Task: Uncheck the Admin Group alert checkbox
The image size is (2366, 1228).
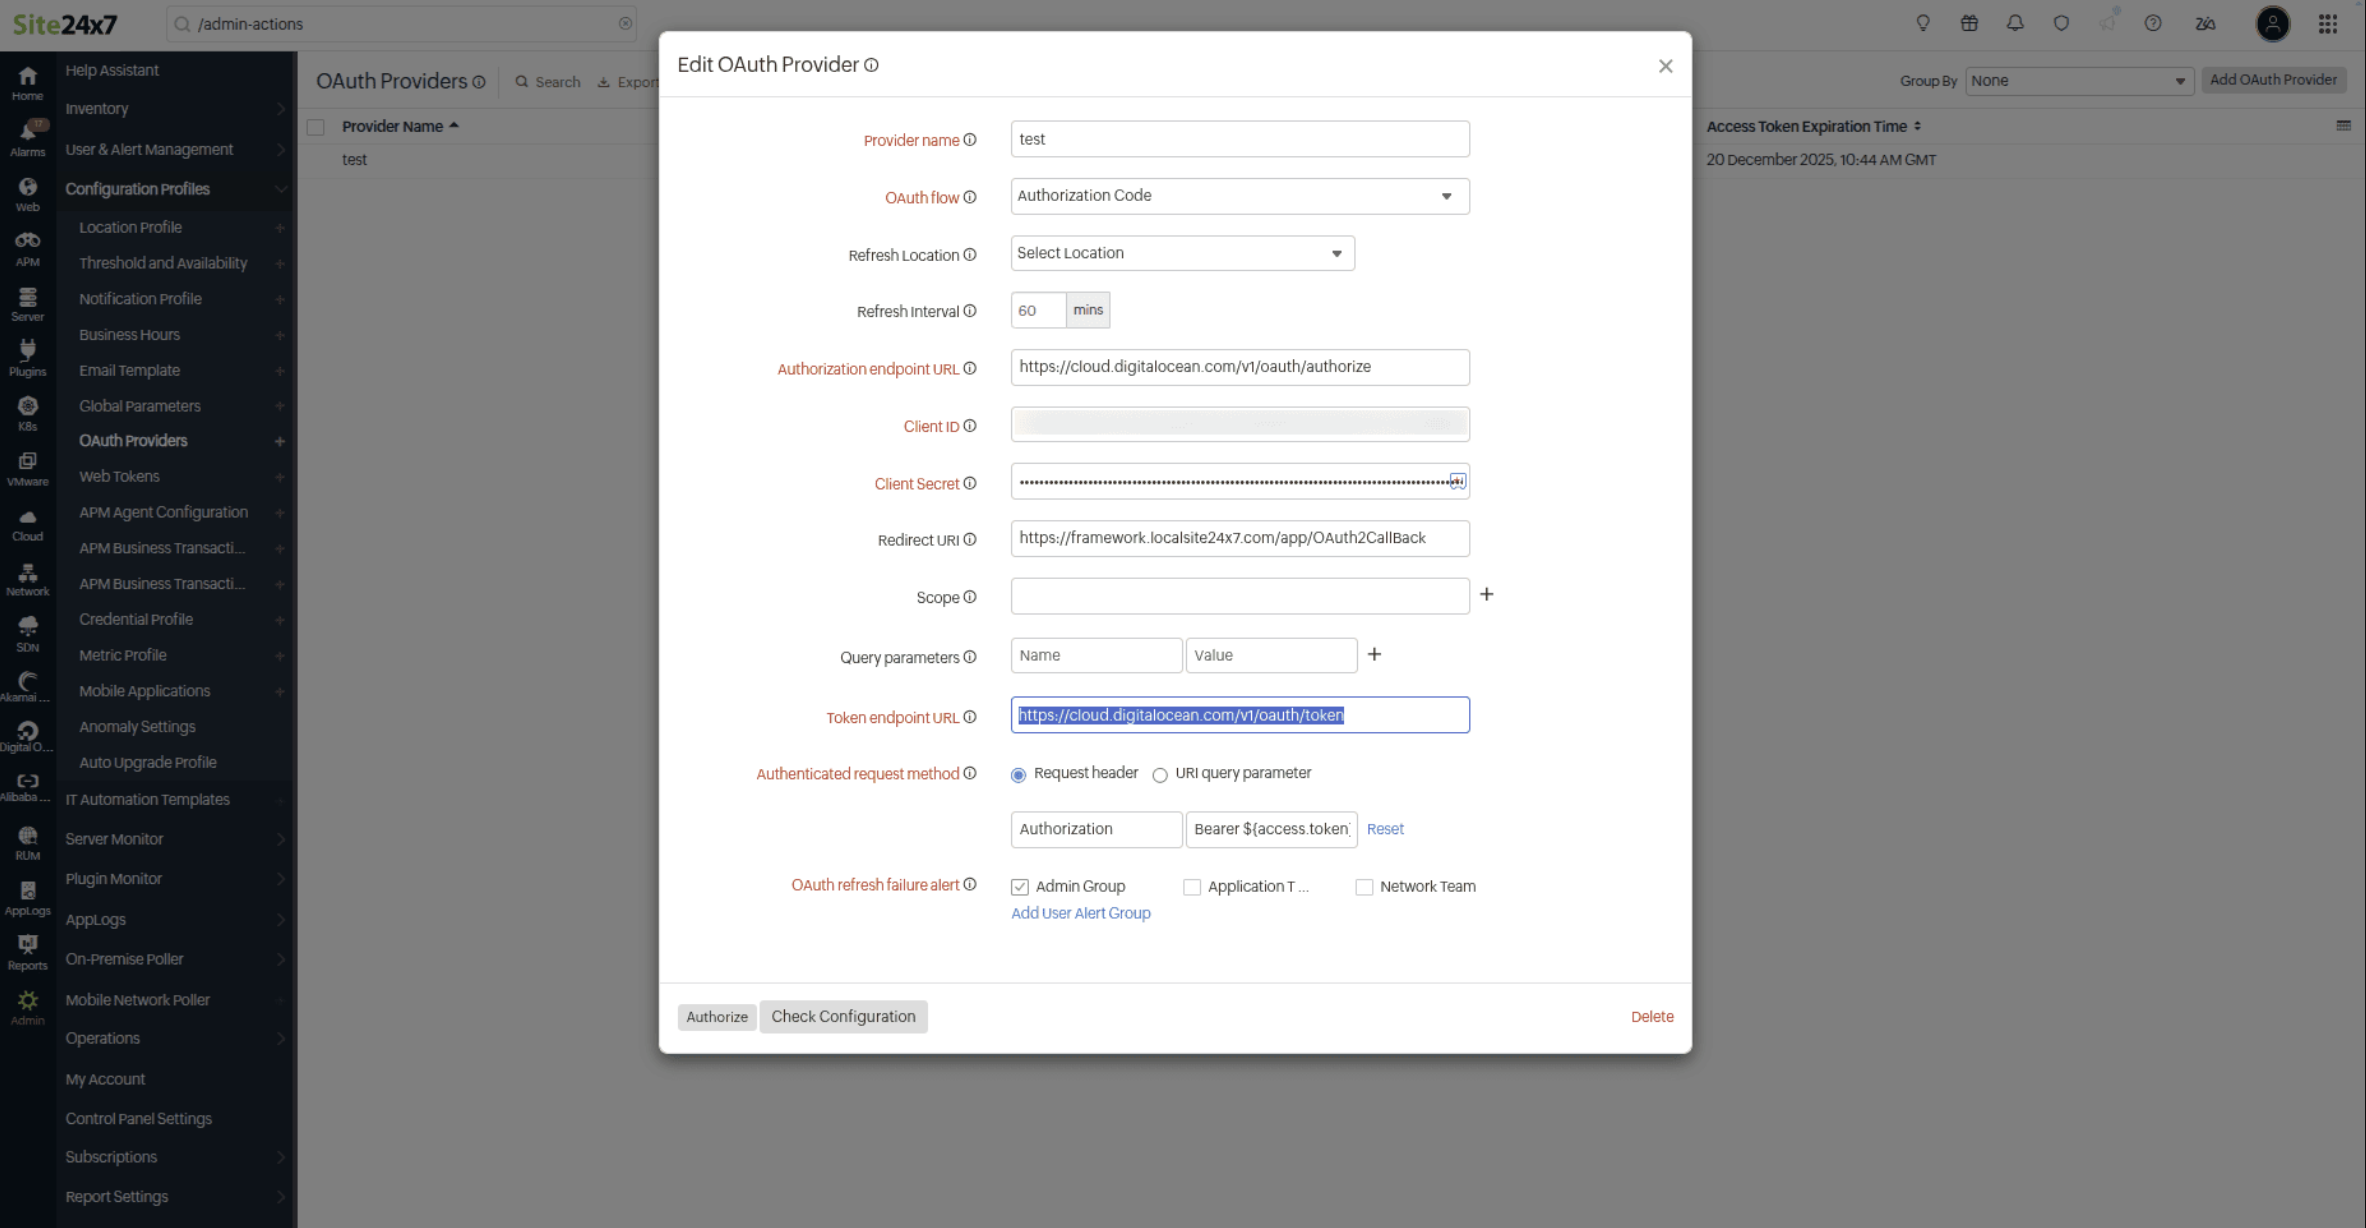Action: (1019, 886)
